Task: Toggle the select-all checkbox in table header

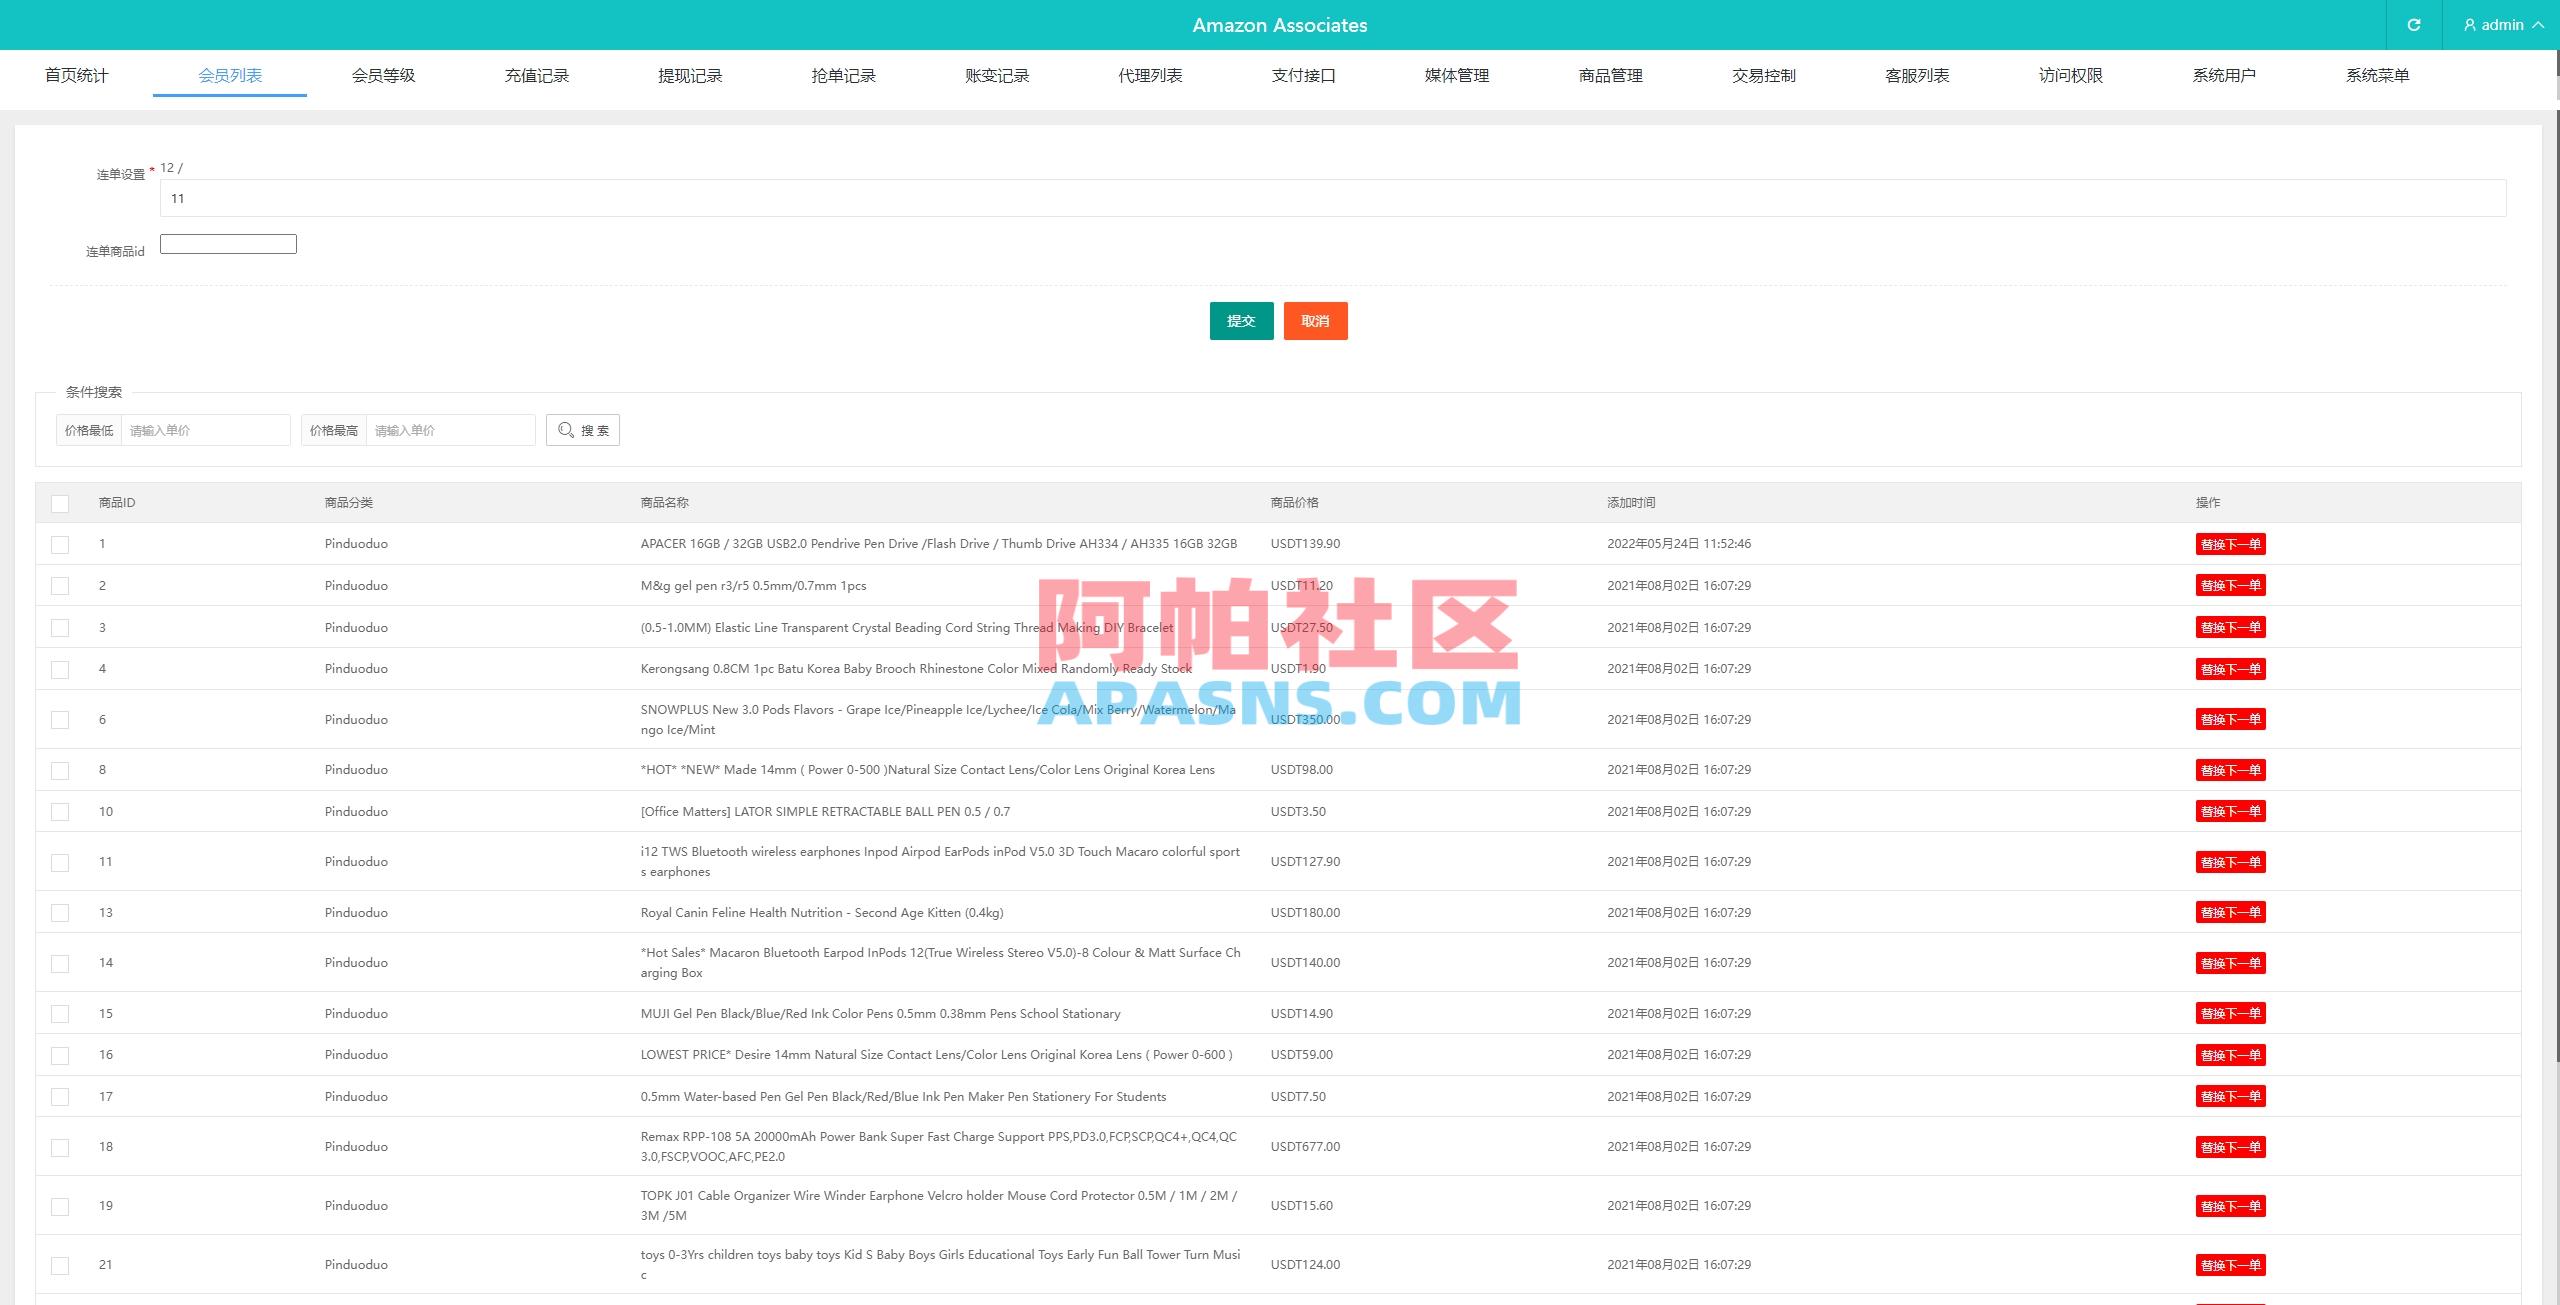Action: (60, 503)
